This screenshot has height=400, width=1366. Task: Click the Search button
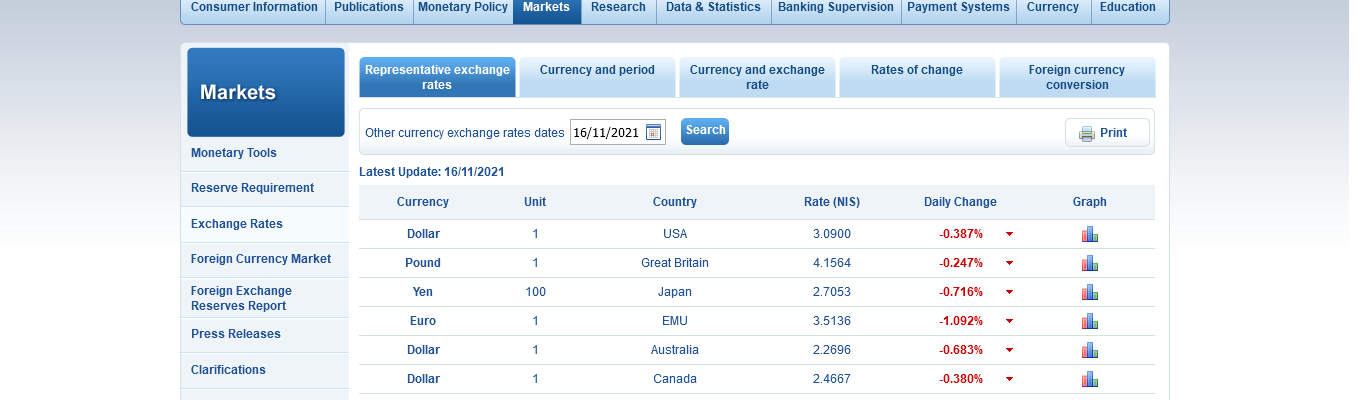(x=705, y=131)
